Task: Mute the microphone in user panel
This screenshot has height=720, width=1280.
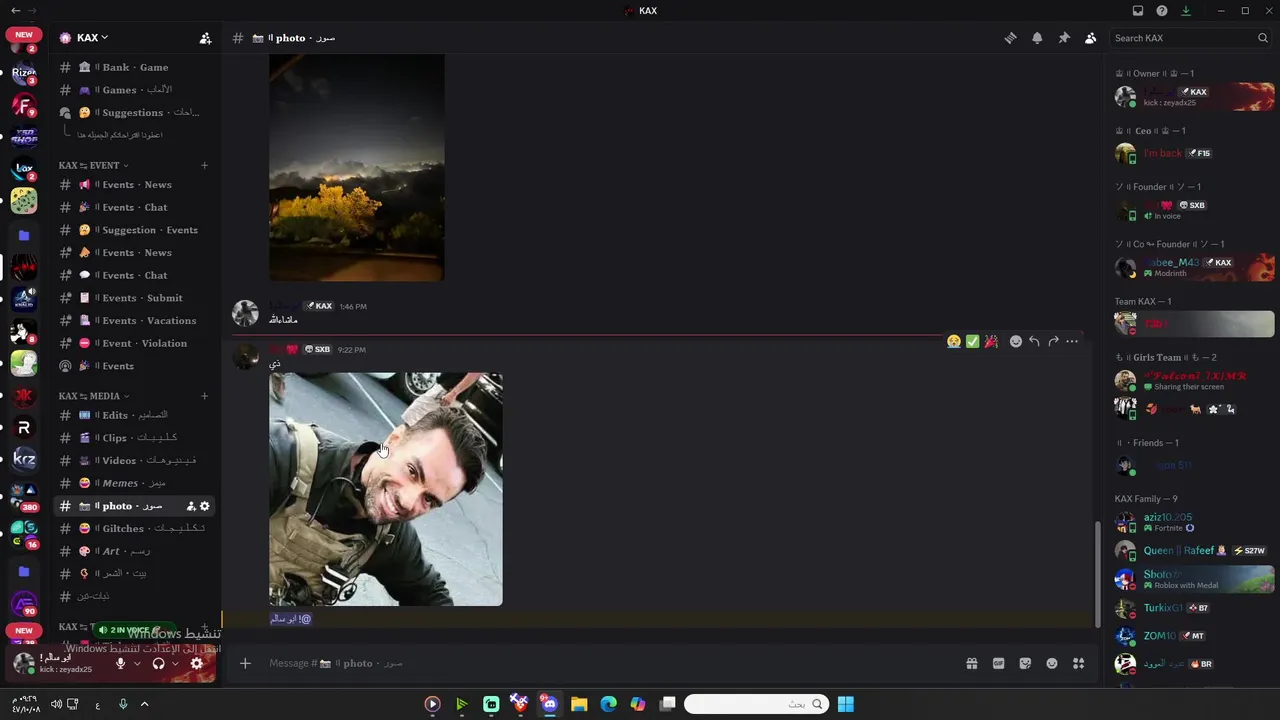Action: coord(121,663)
